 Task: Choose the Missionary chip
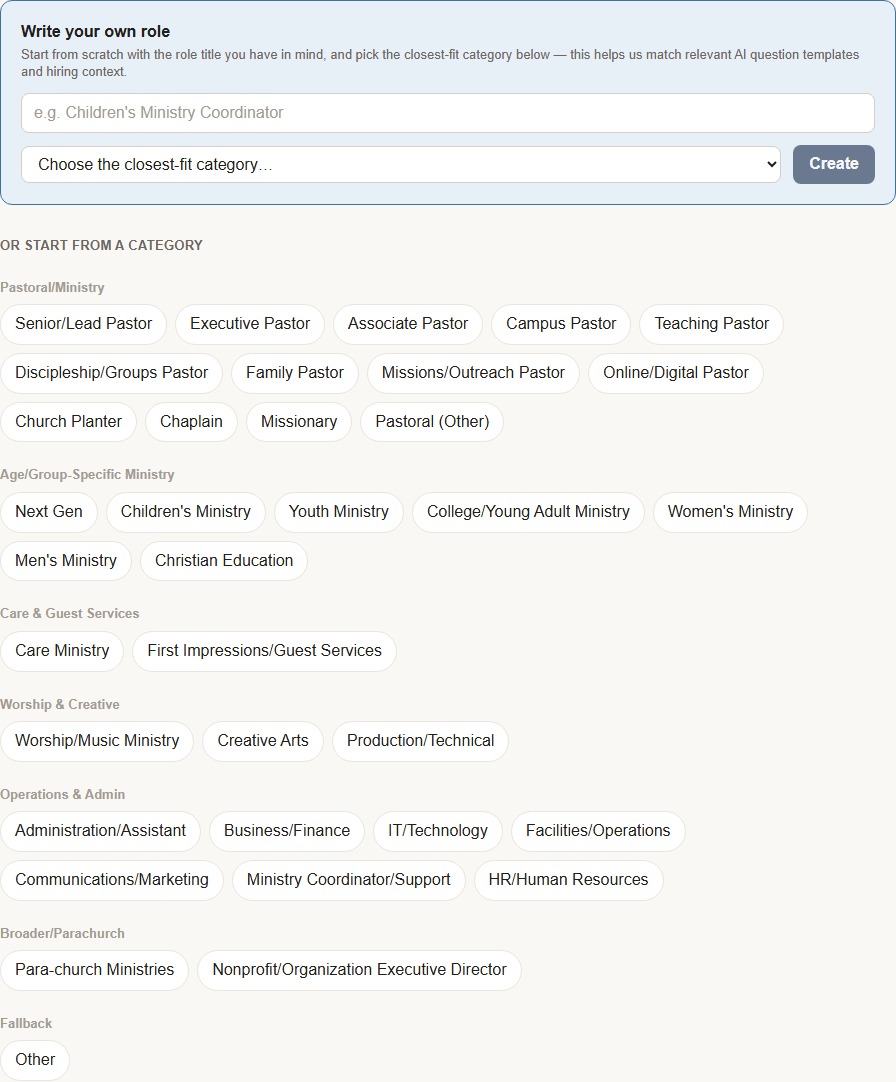point(299,422)
